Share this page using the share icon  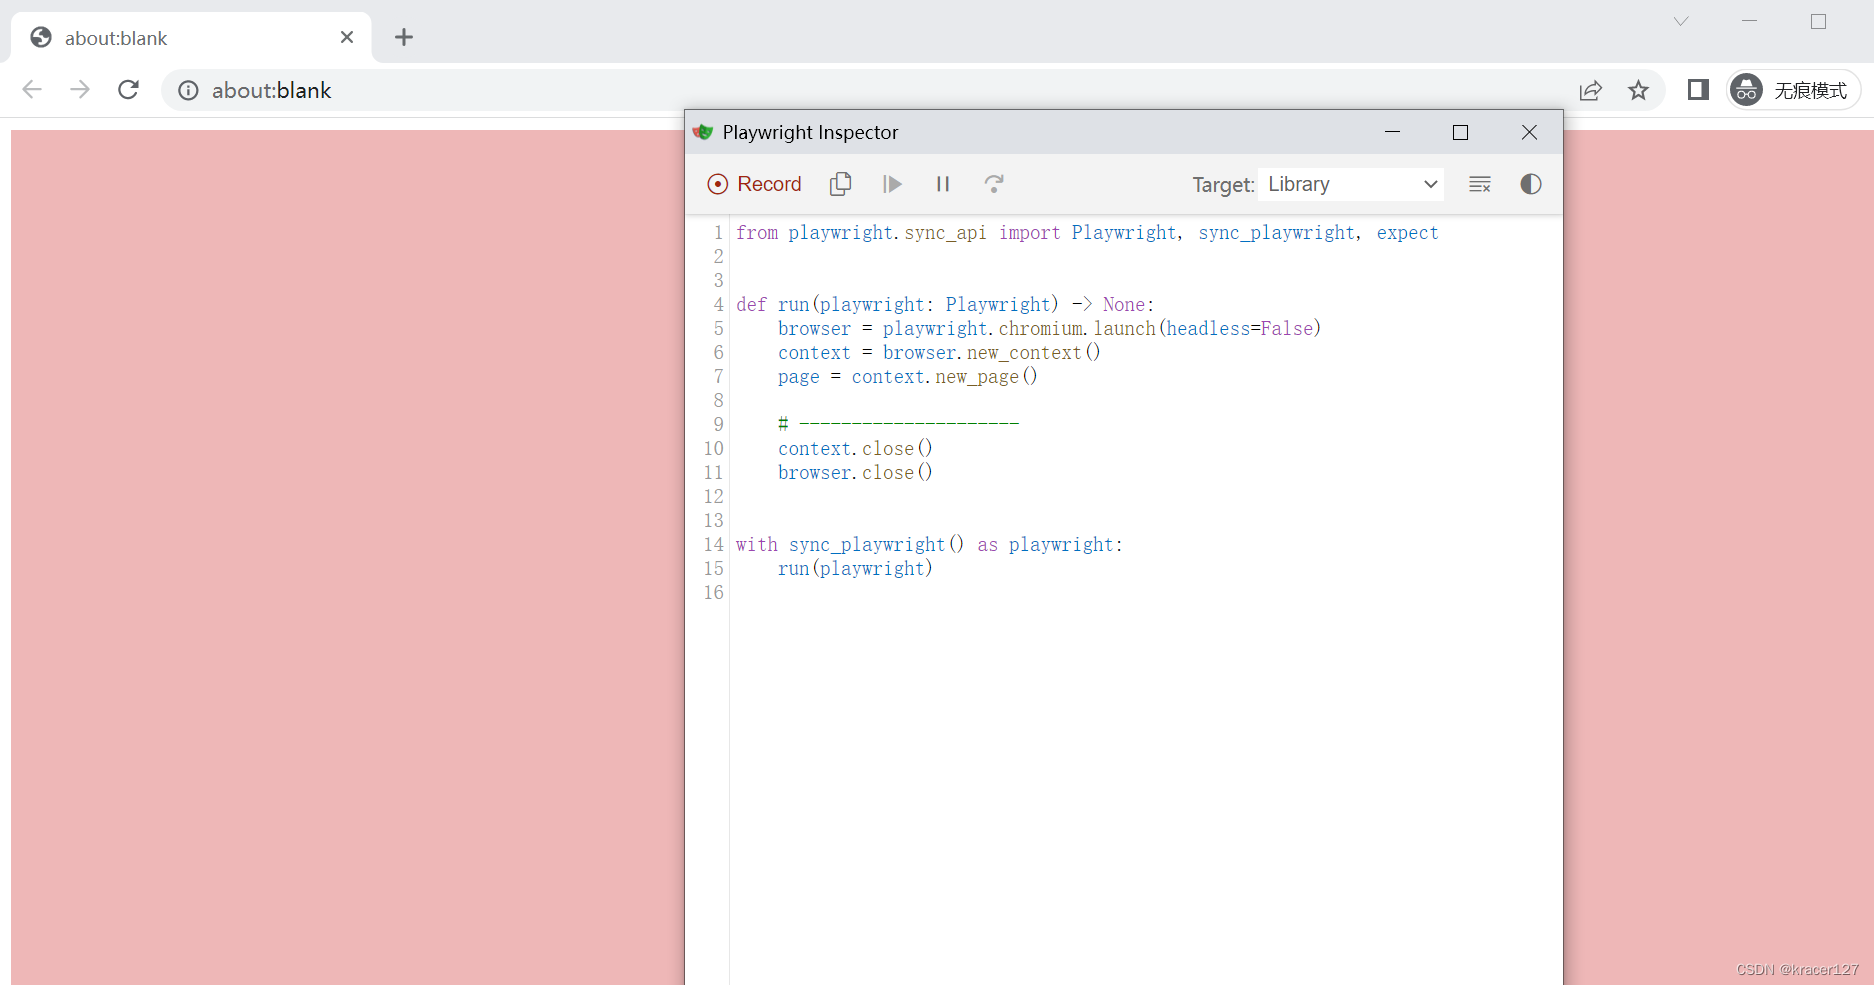pyautogui.click(x=1590, y=91)
